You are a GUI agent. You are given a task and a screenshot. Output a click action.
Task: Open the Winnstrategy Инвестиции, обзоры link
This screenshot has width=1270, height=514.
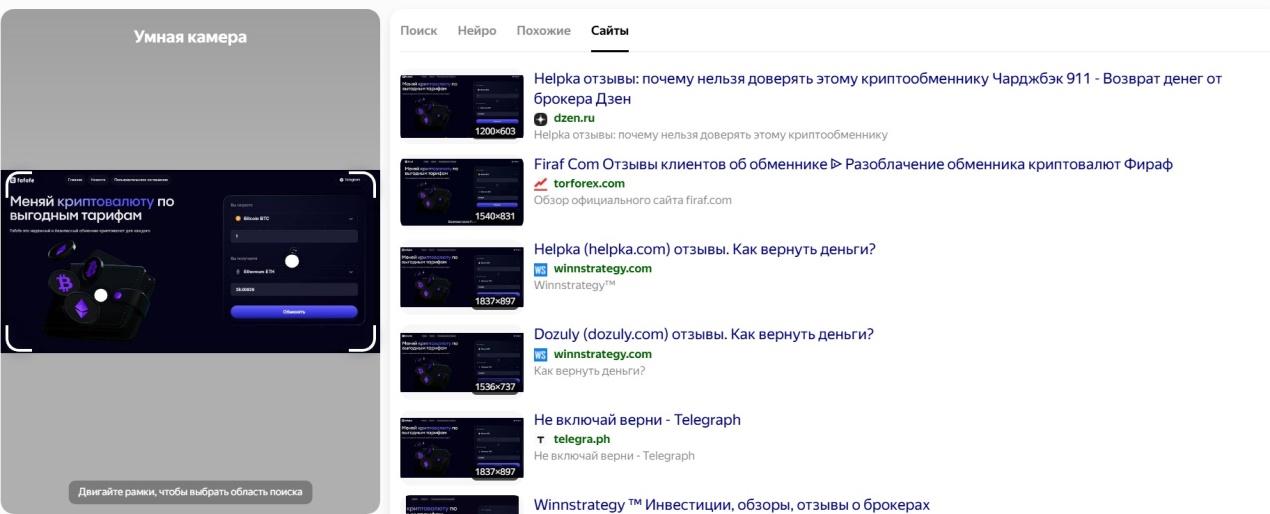(x=732, y=505)
